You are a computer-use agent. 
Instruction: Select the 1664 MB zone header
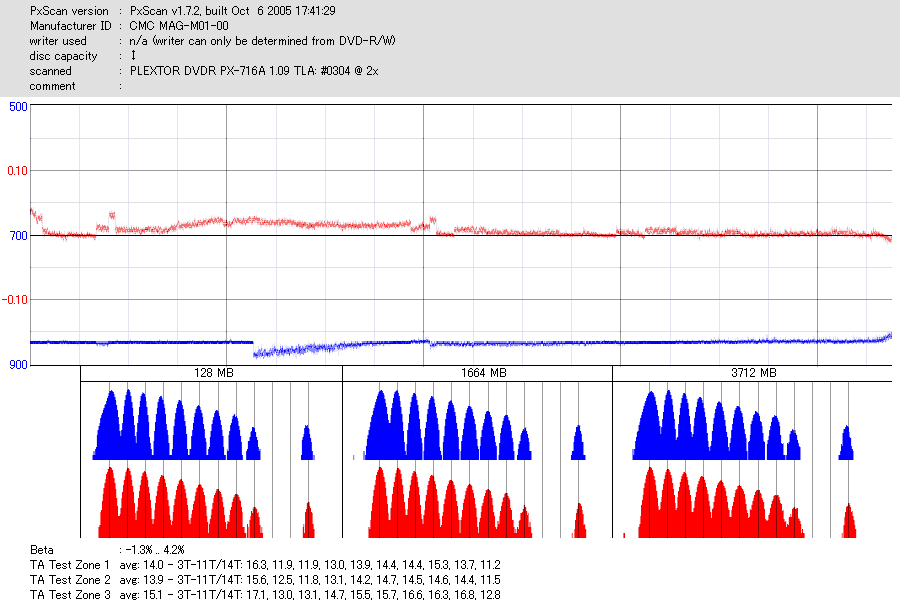pyautogui.click(x=478, y=373)
